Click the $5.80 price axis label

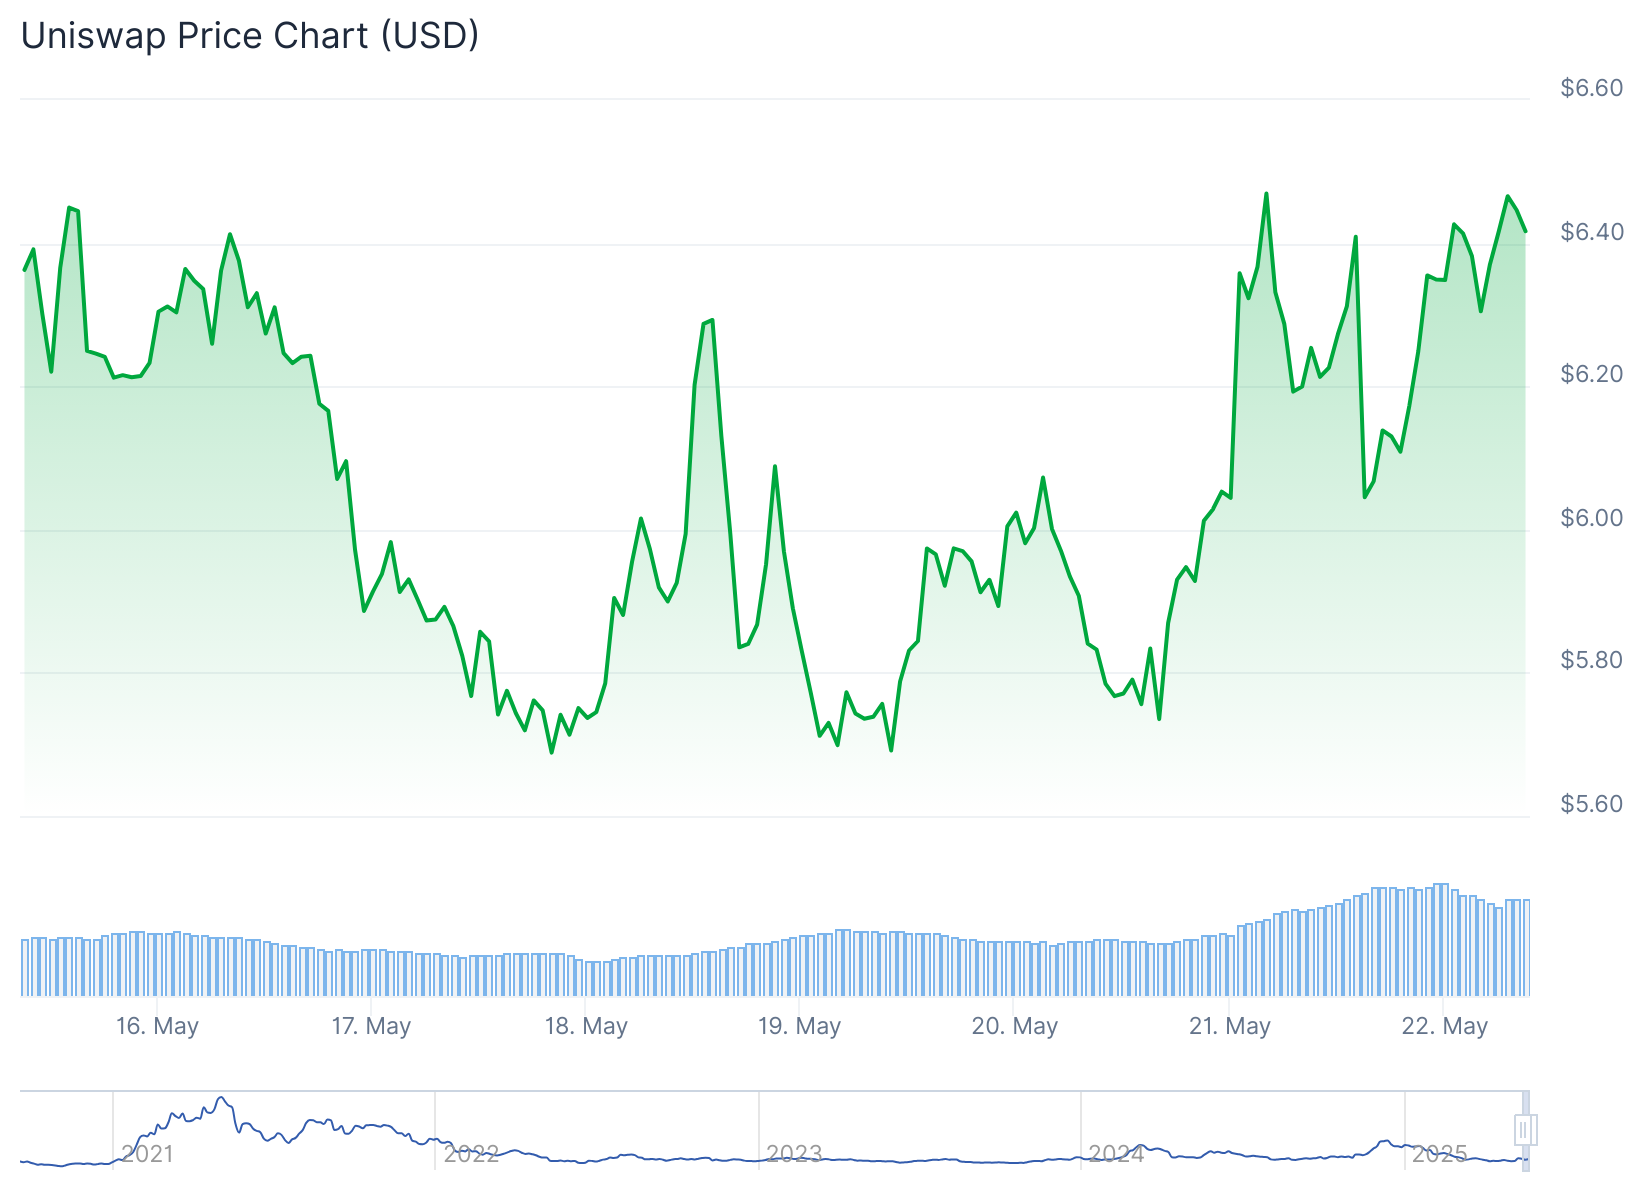[x=1592, y=660]
